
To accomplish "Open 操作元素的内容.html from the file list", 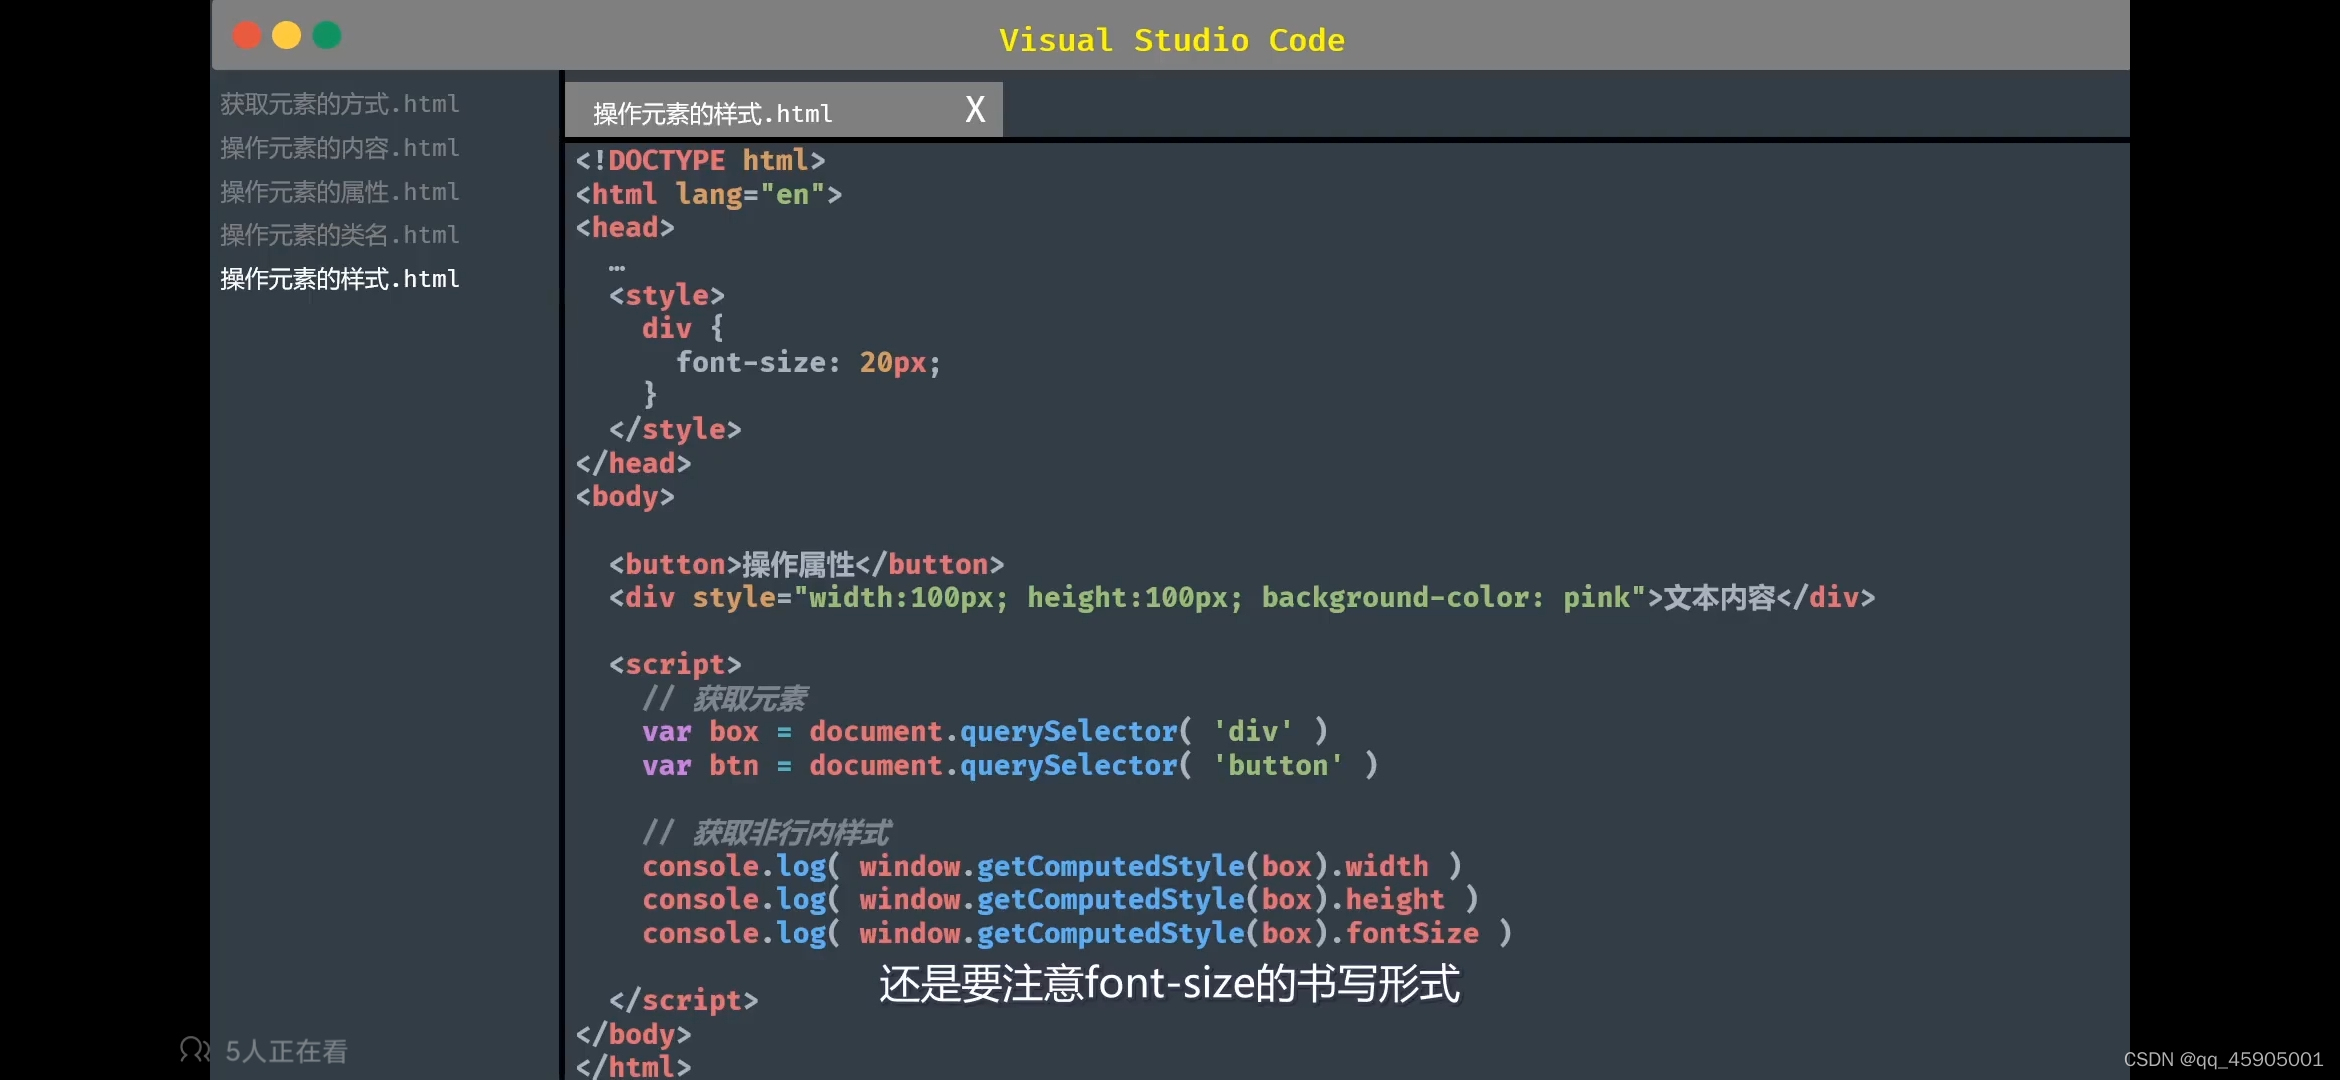I will pos(339,148).
